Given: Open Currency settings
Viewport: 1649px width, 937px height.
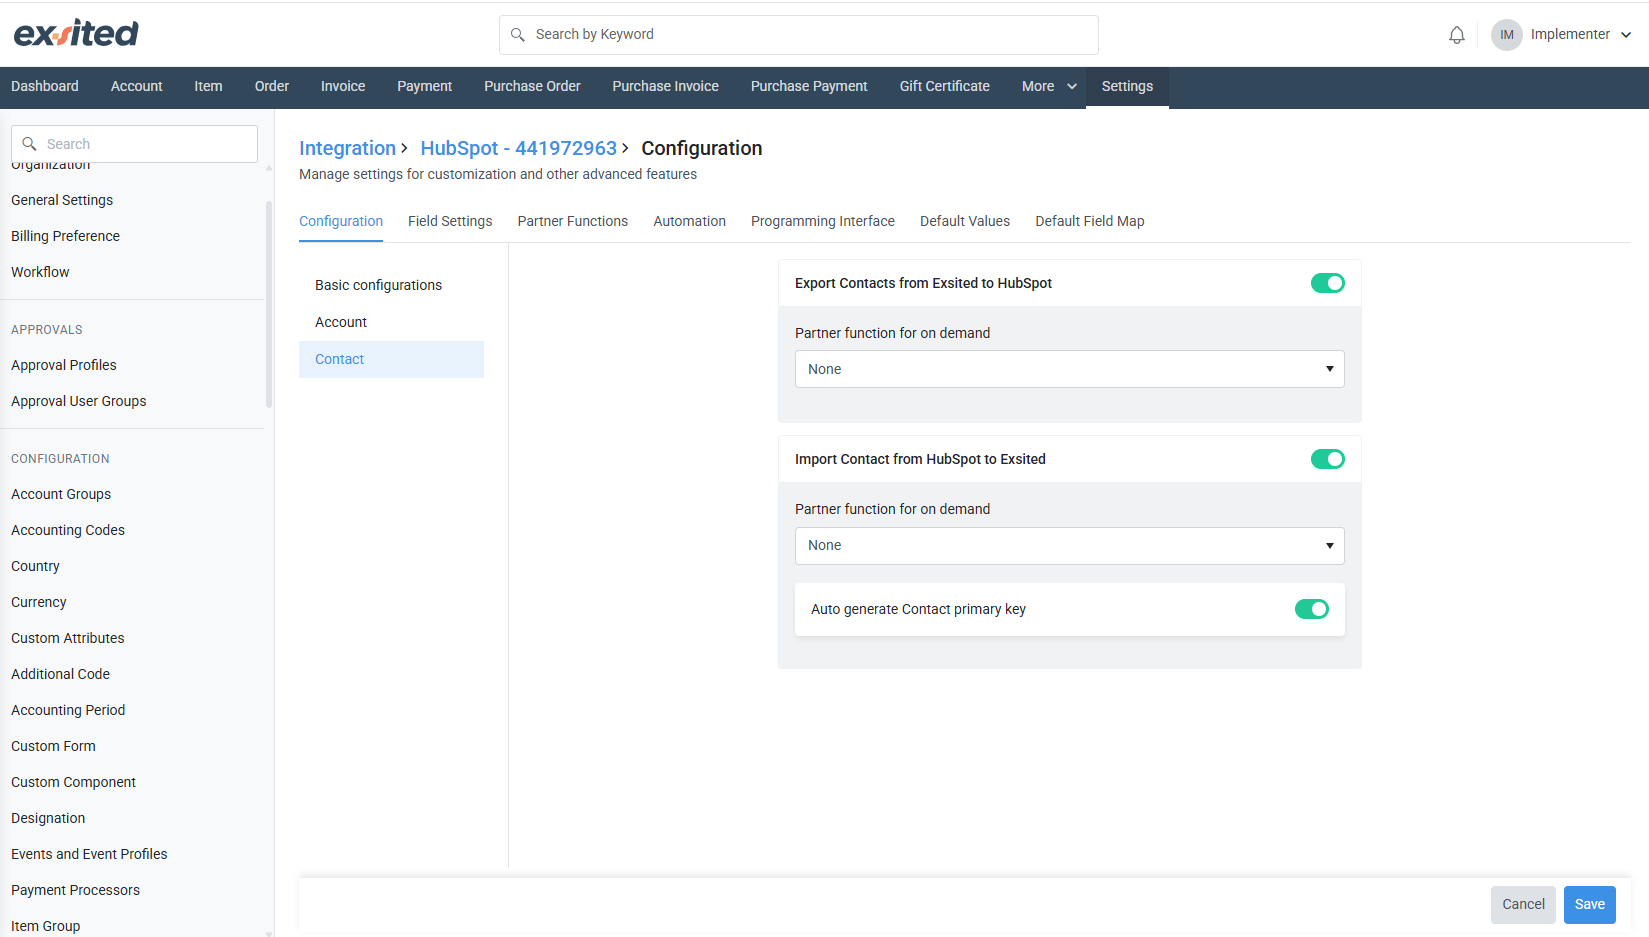Looking at the screenshot, I should [39, 602].
